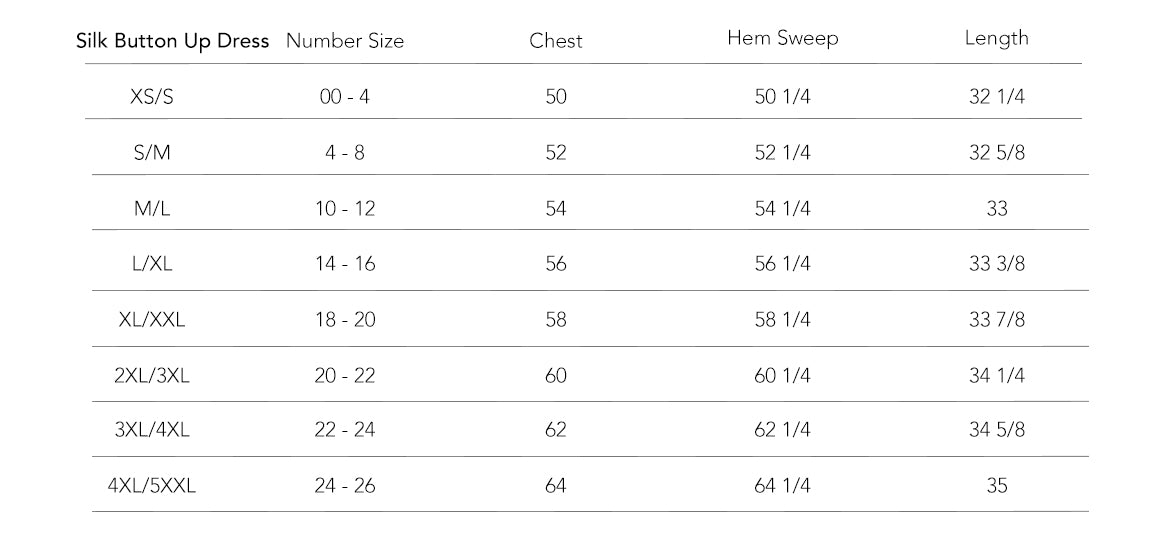Click the Number Size column header
The height and width of the screenshot is (545, 1150).
coord(345,41)
